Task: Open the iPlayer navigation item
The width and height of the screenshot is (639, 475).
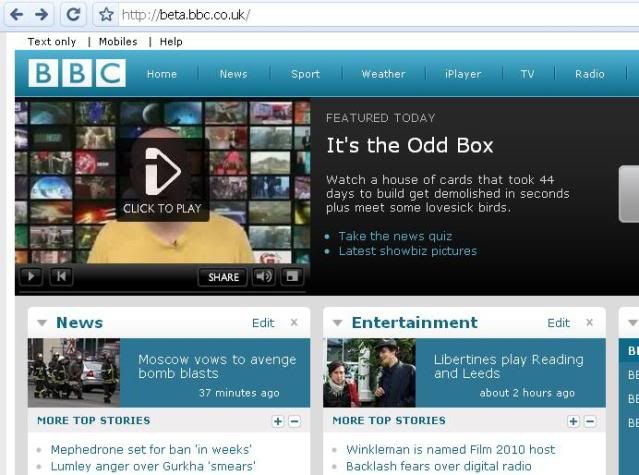Action: tap(463, 74)
